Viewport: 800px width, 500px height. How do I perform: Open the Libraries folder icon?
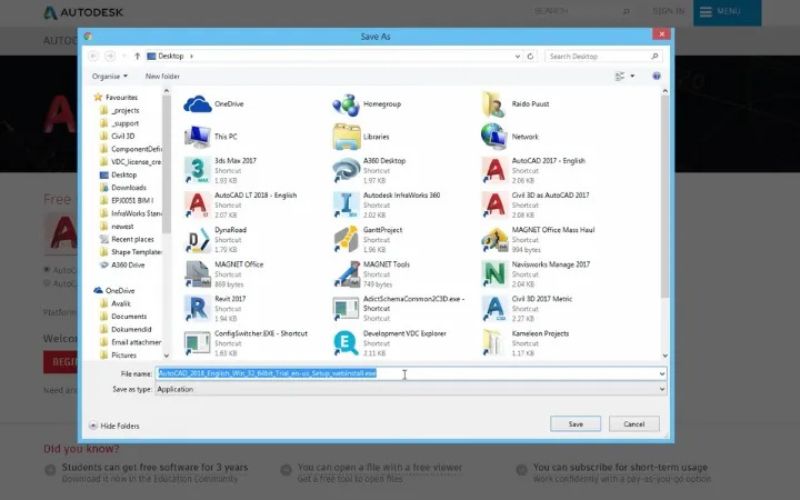(361, 137)
